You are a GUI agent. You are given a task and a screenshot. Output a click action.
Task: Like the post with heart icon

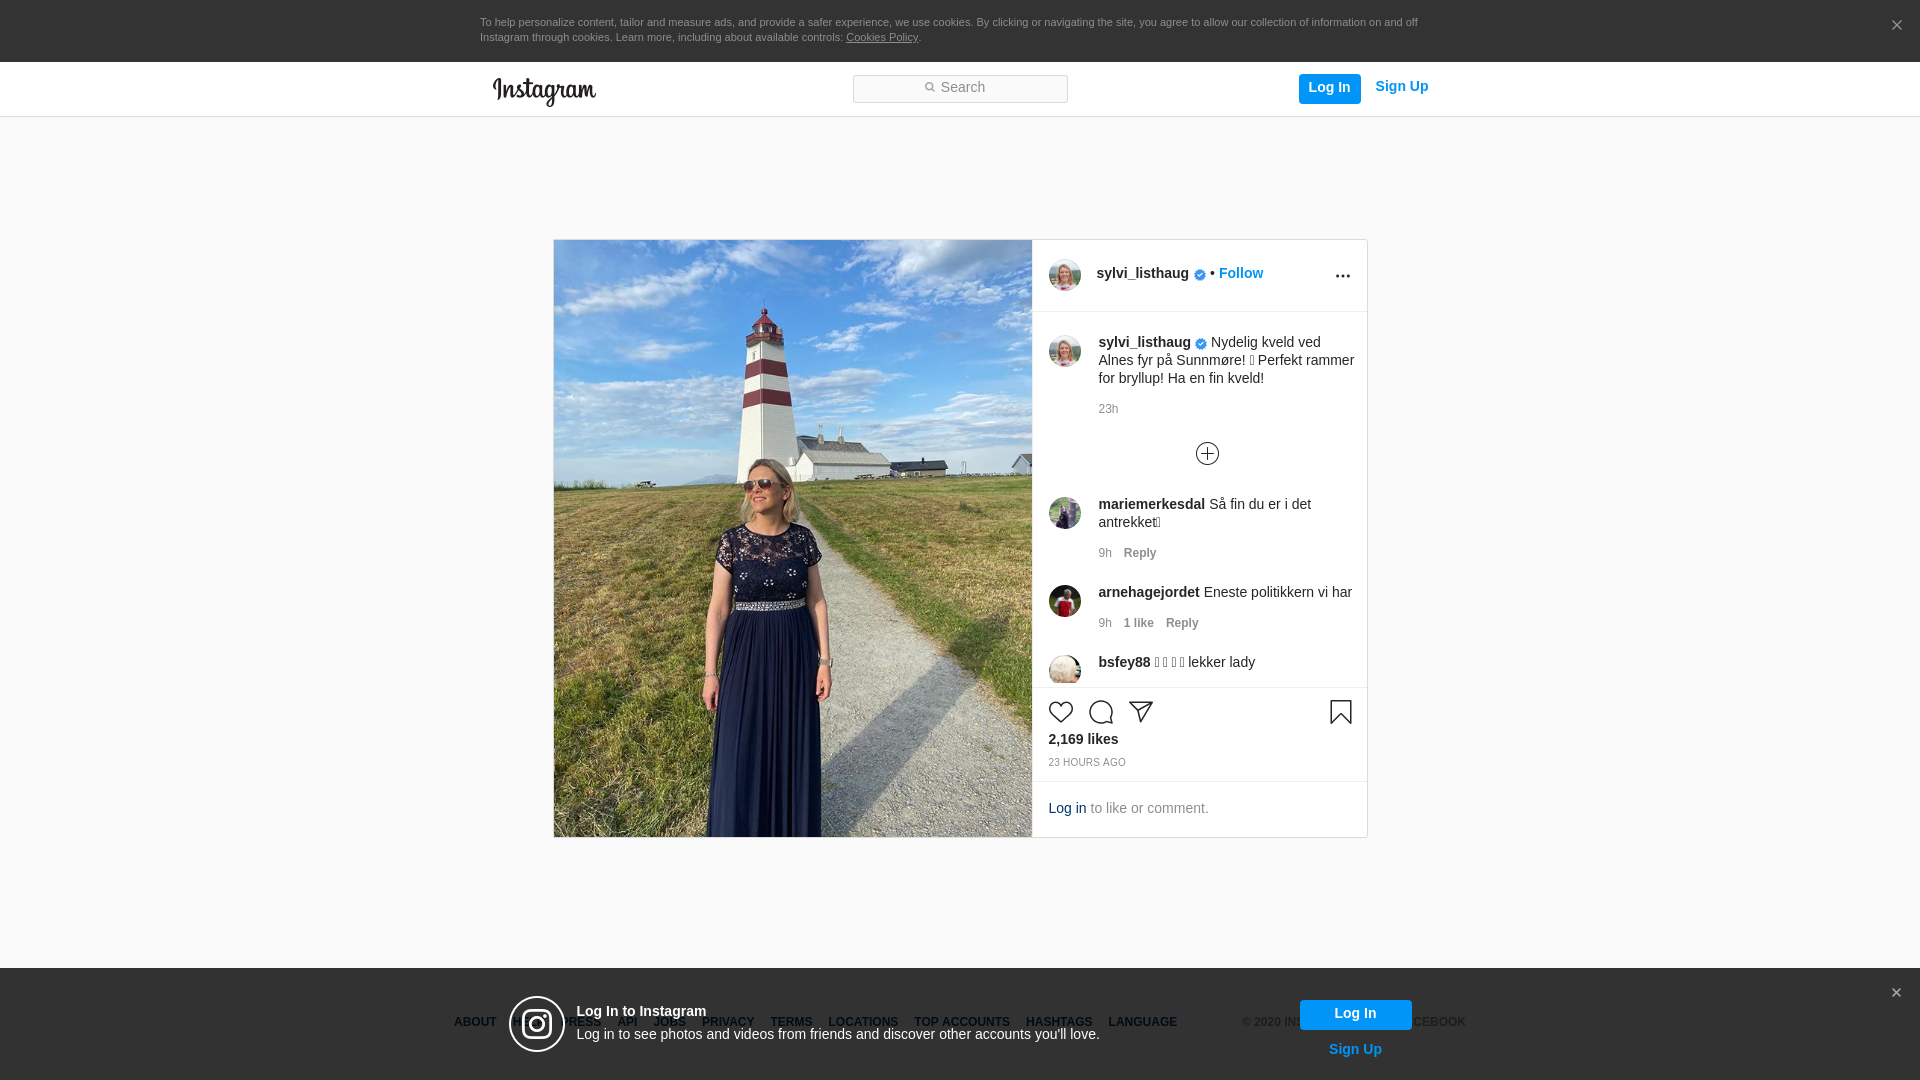click(1060, 712)
